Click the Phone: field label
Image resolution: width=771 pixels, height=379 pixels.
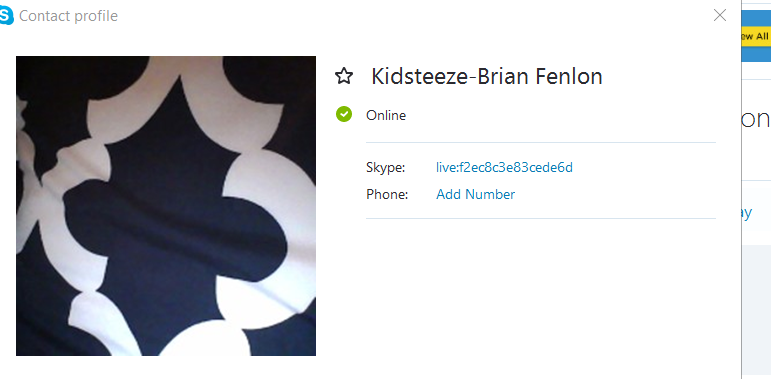[x=387, y=194]
